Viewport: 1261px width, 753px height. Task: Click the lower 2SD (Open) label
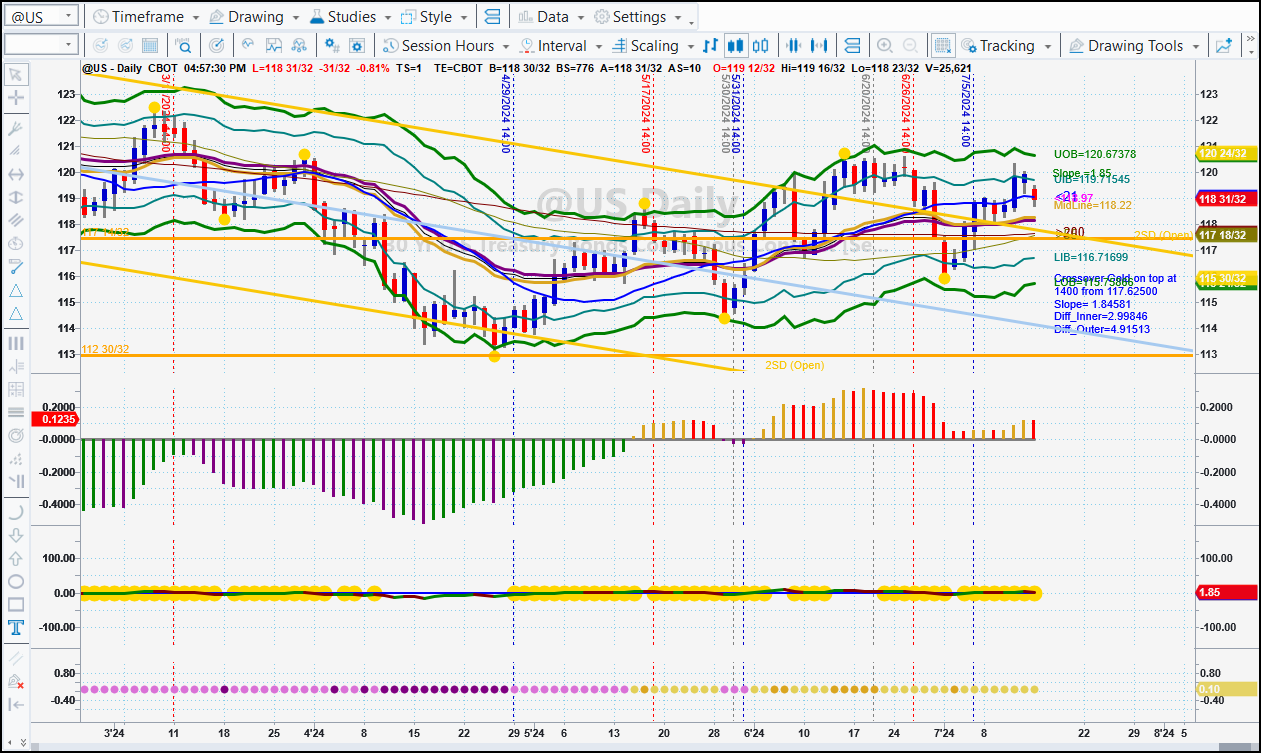point(795,365)
